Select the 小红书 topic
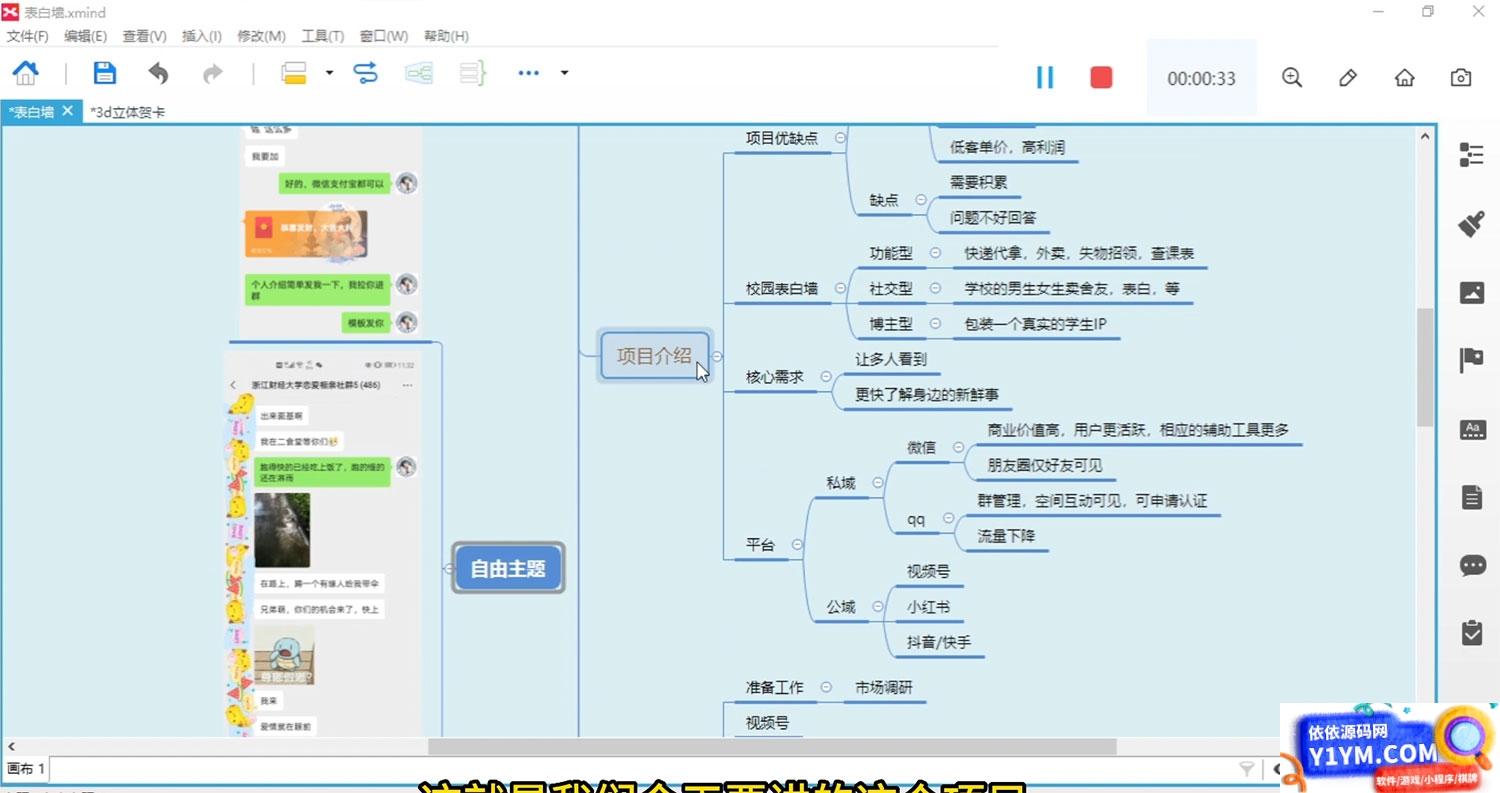Viewport: 1500px width, 793px height. (928, 607)
